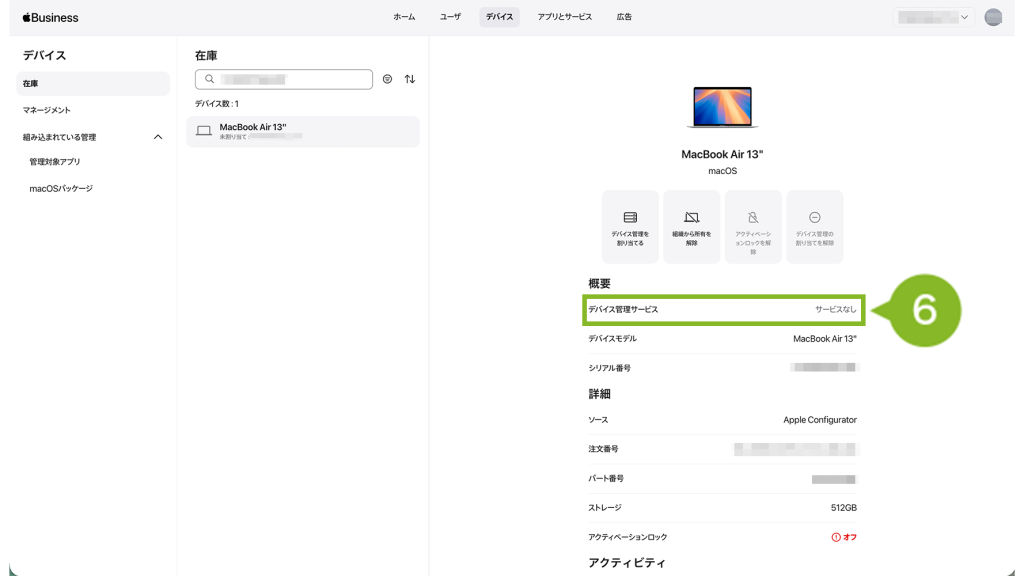This screenshot has width=1024, height=576.
Task: Open 管理対象アプリ in the sidebar
Action: pyautogui.click(x=55, y=162)
